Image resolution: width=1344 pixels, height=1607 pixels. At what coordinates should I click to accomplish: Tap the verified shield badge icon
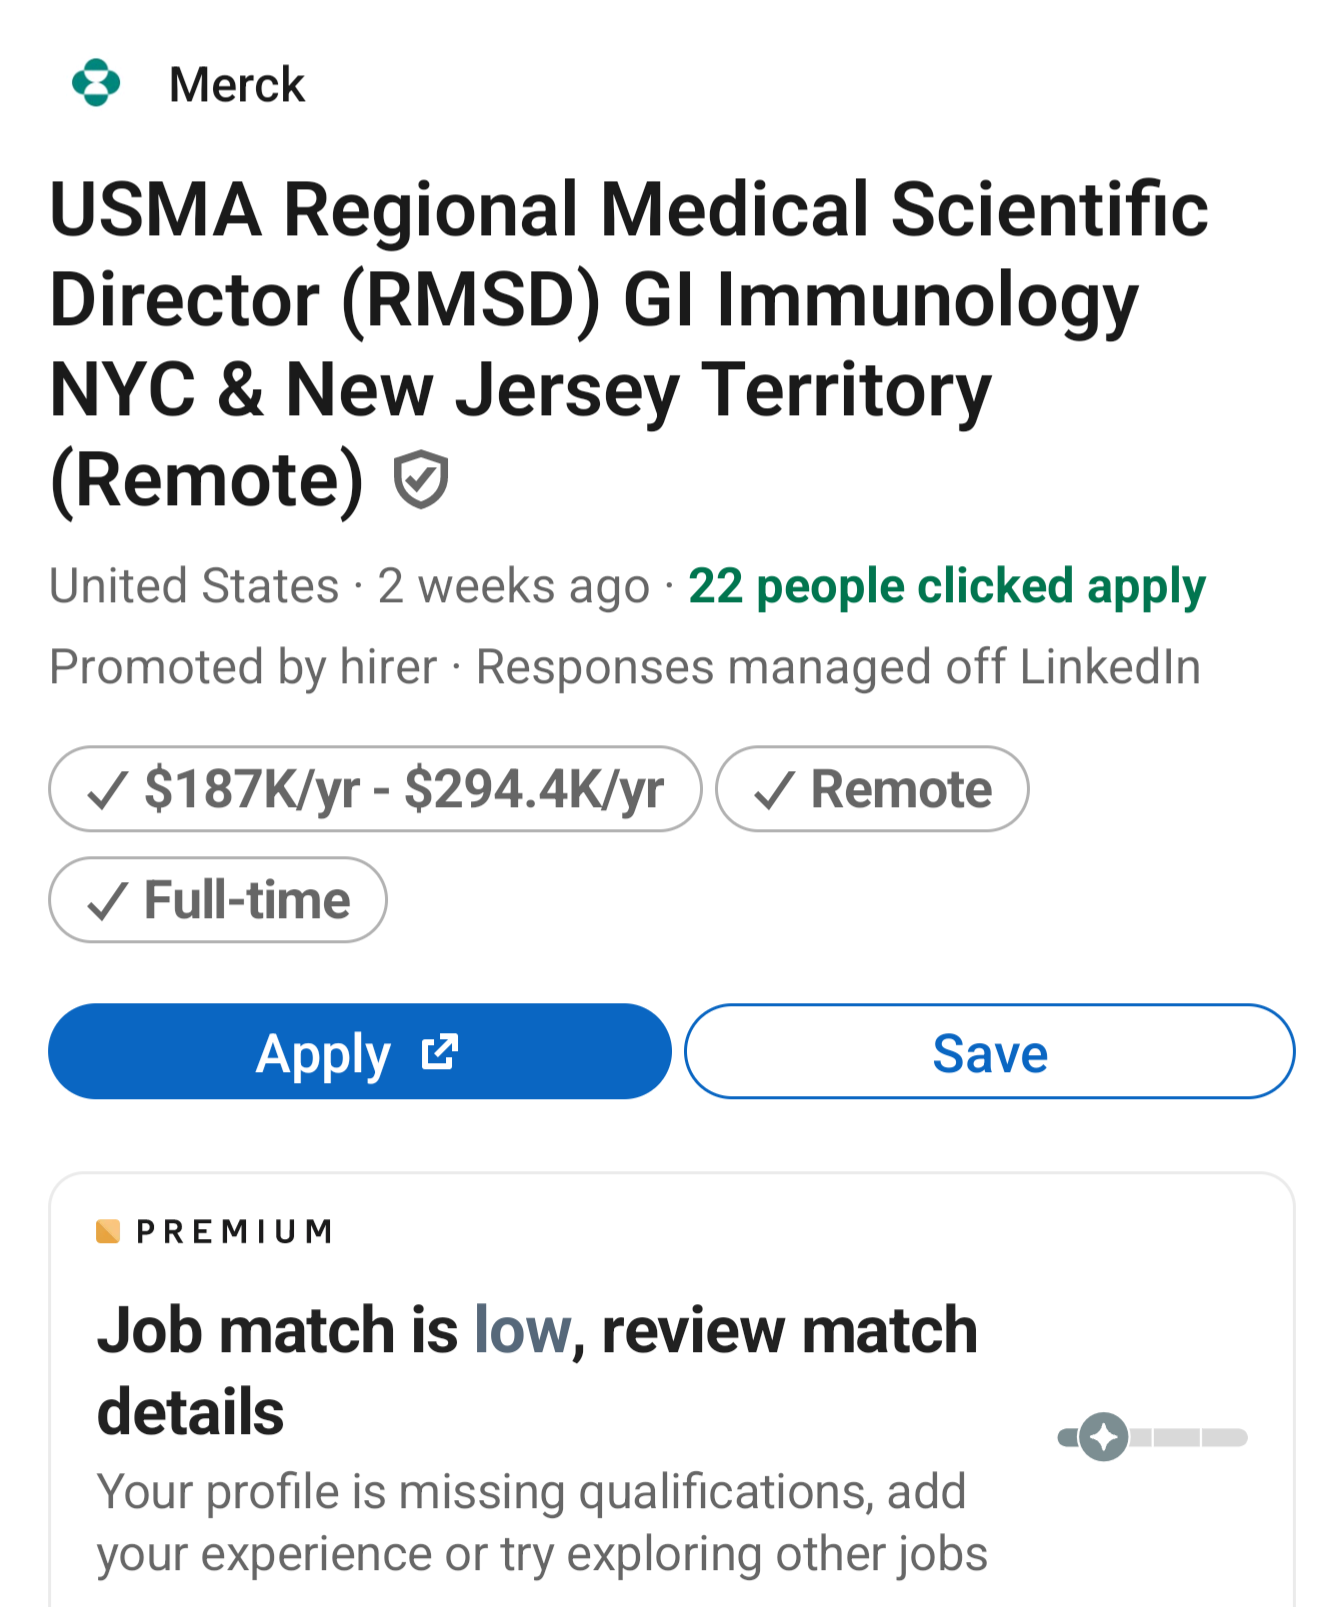tap(420, 479)
